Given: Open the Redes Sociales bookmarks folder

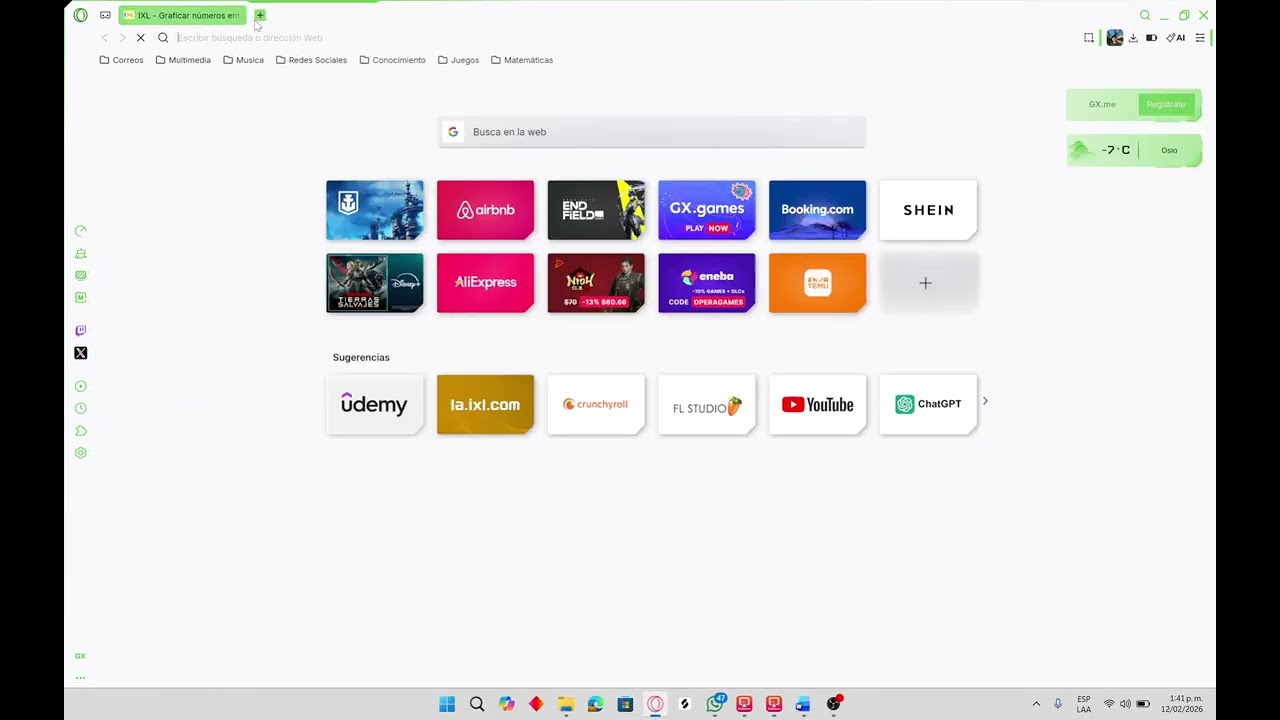Looking at the screenshot, I should click(311, 60).
